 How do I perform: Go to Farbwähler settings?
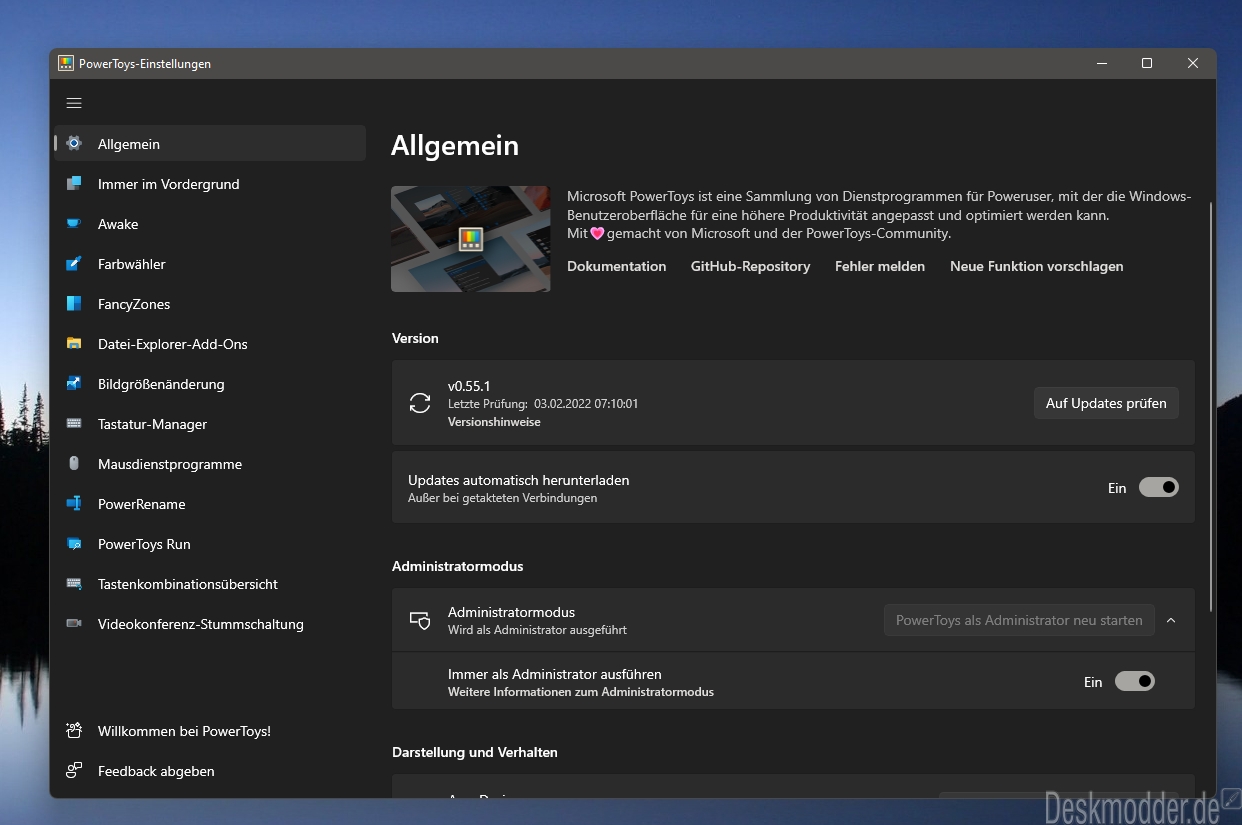(x=210, y=264)
